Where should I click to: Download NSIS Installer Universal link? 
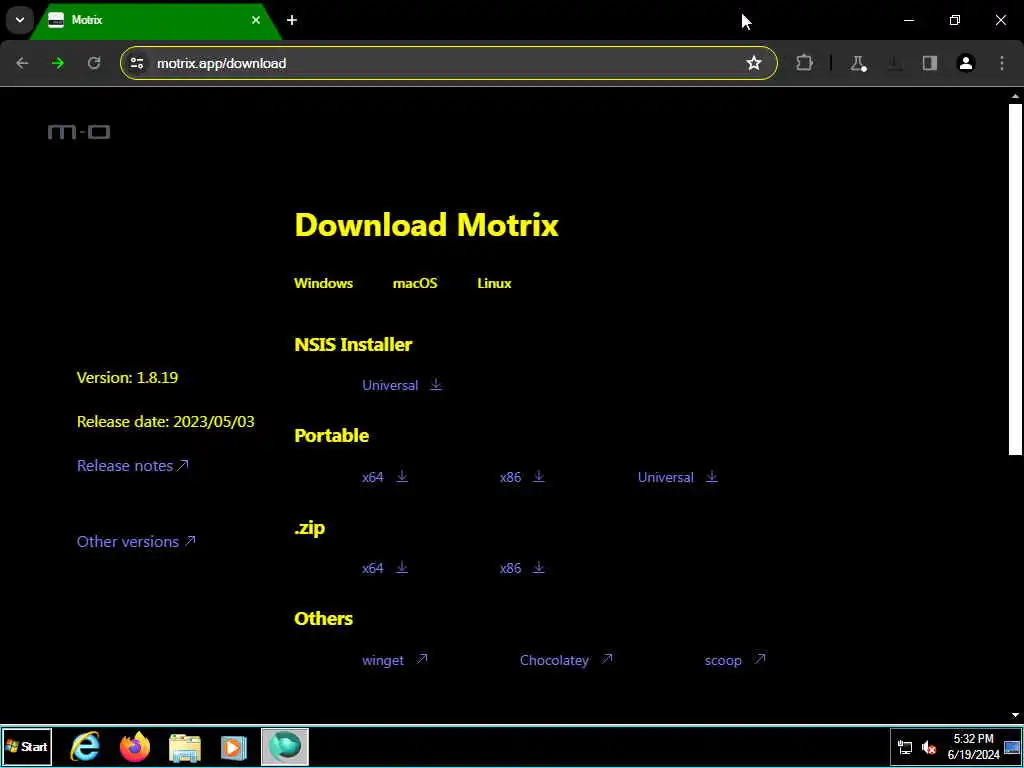click(x=390, y=385)
